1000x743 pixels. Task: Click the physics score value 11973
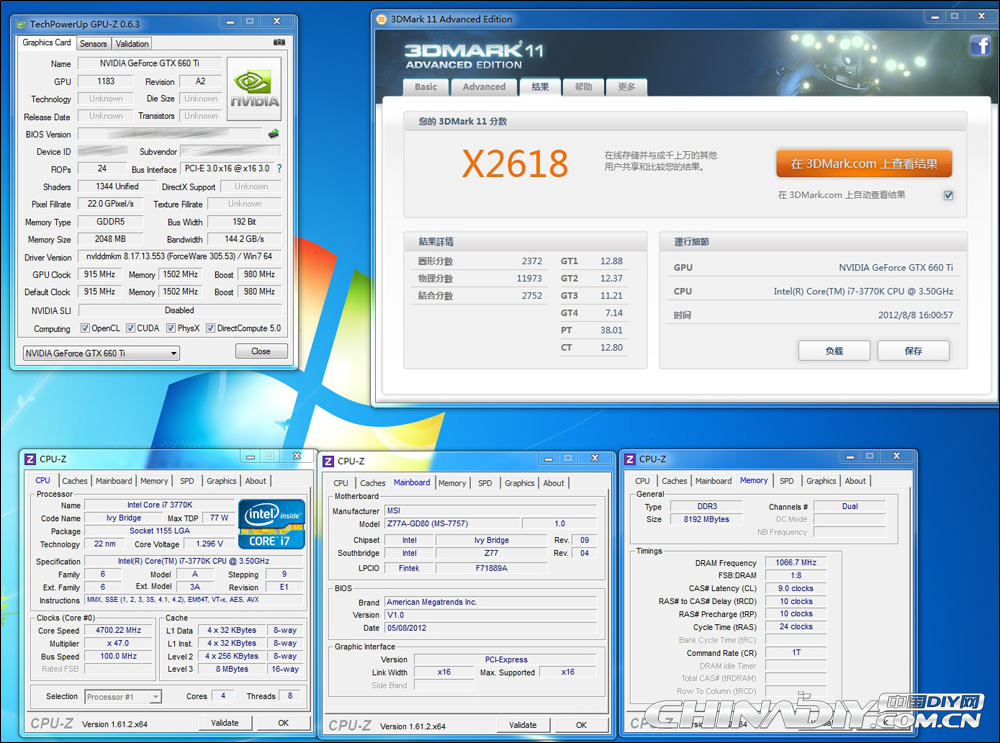[x=529, y=279]
